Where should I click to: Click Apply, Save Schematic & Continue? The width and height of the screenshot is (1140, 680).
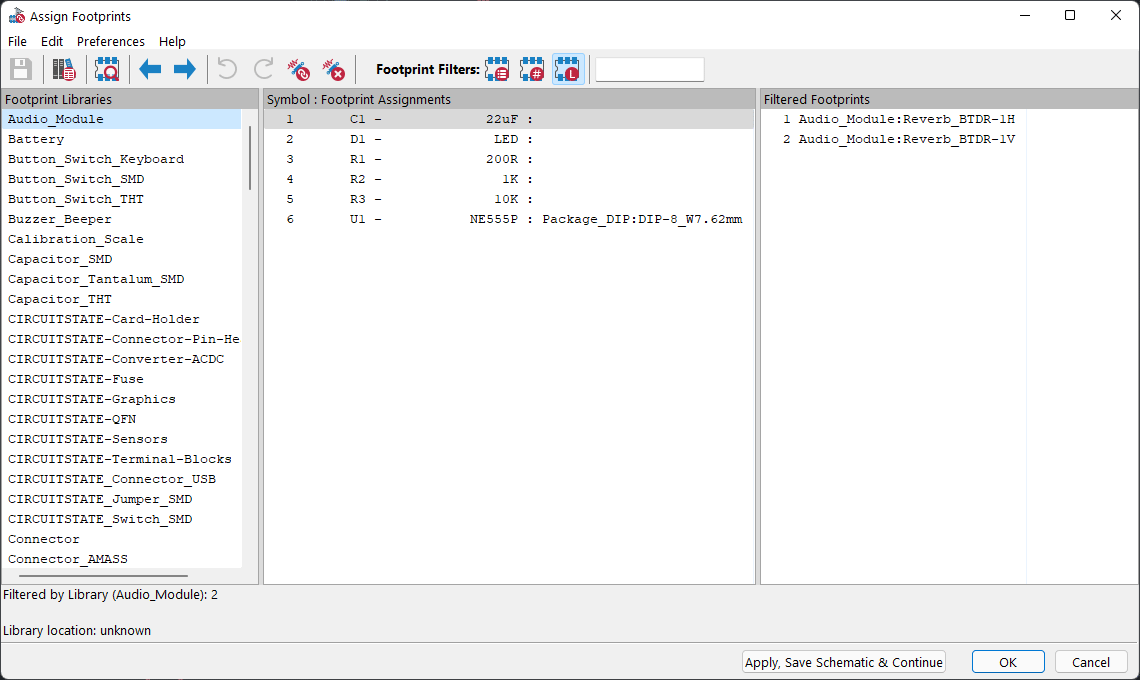[843, 662]
